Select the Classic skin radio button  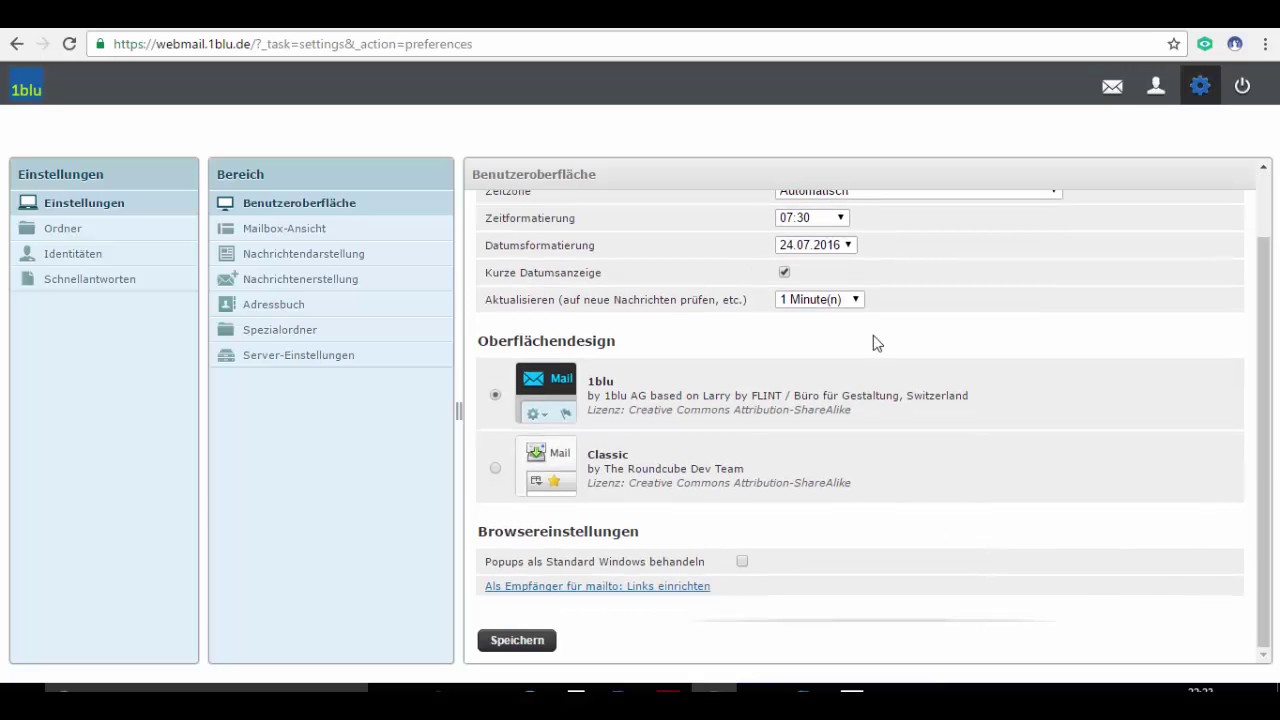[x=495, y=468]
